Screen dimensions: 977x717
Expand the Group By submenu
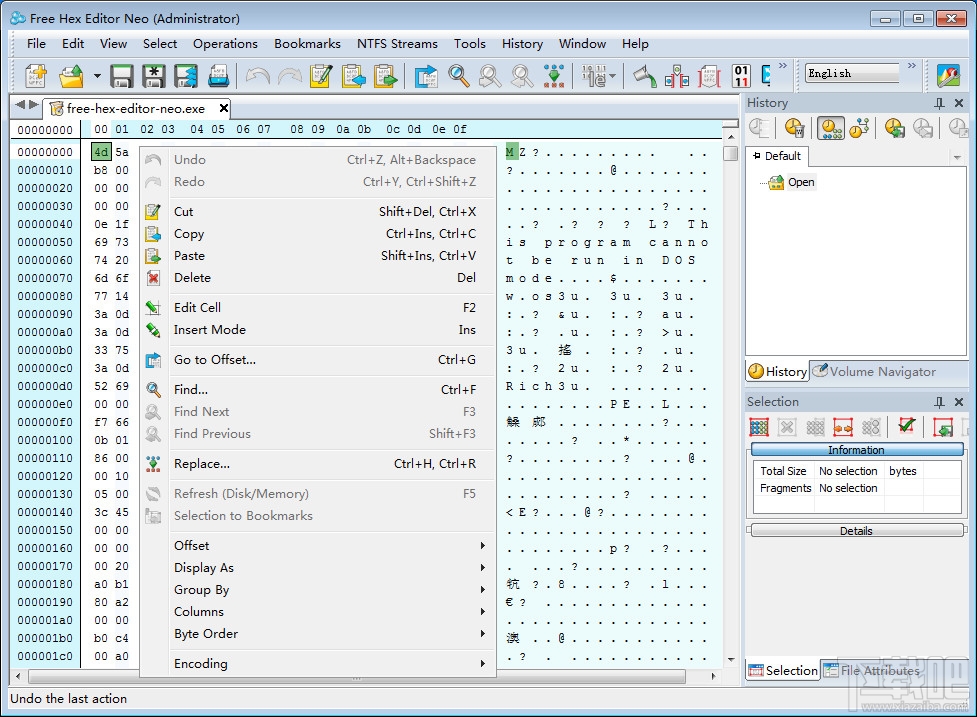pyautogui.click(x=318, y=590)
